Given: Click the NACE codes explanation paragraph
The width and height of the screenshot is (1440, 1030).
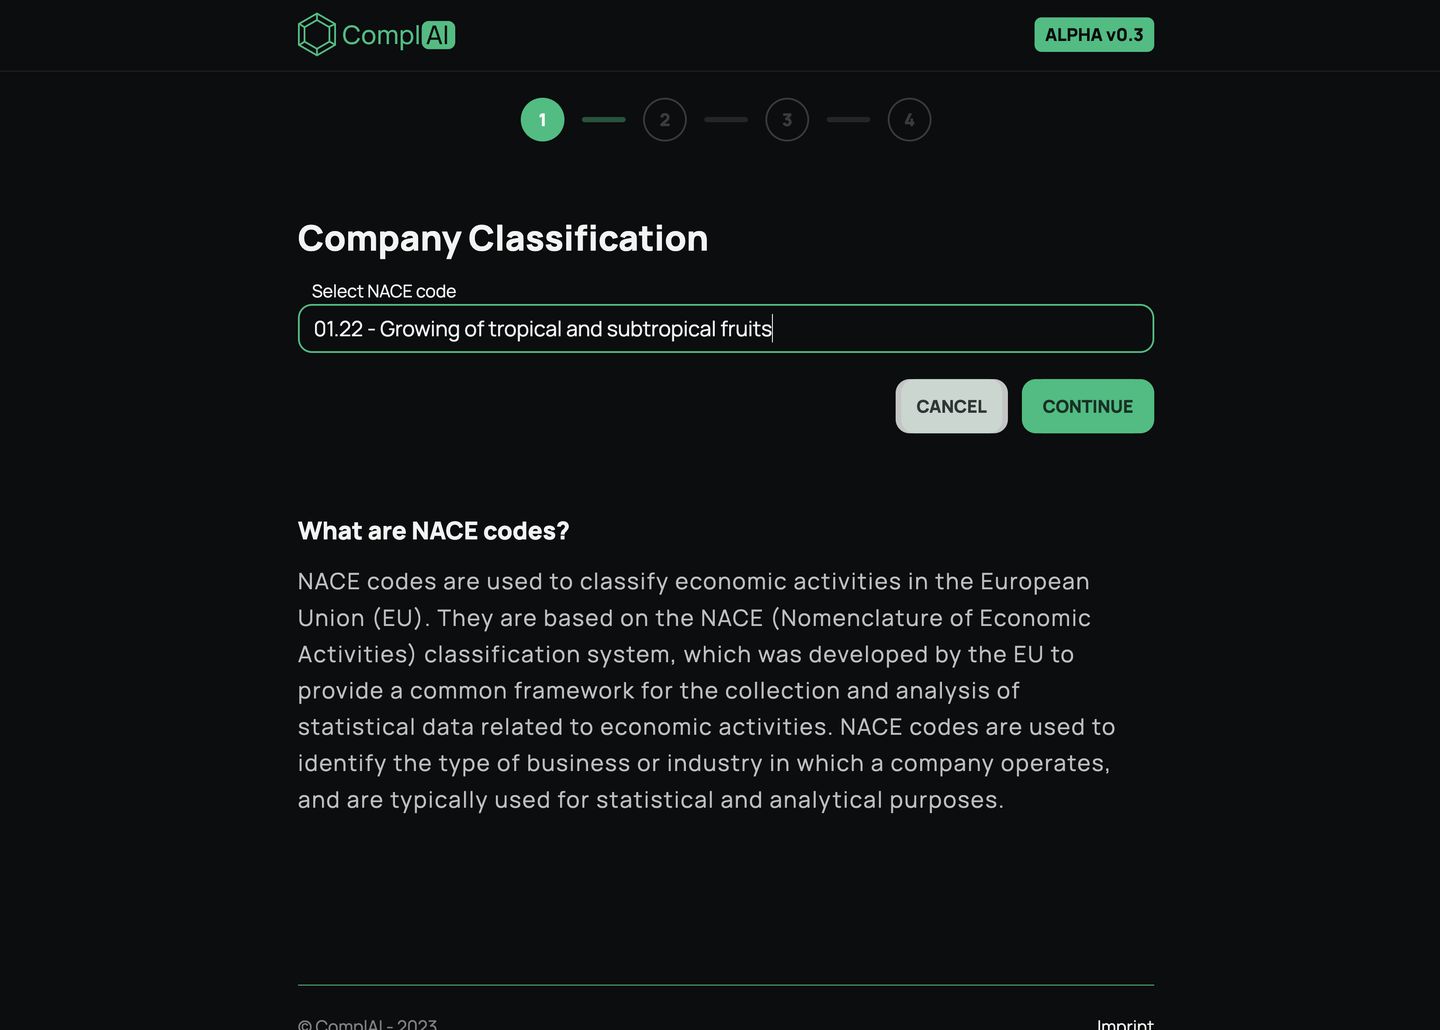Looking at the screenshot, I should click(707, 690).
